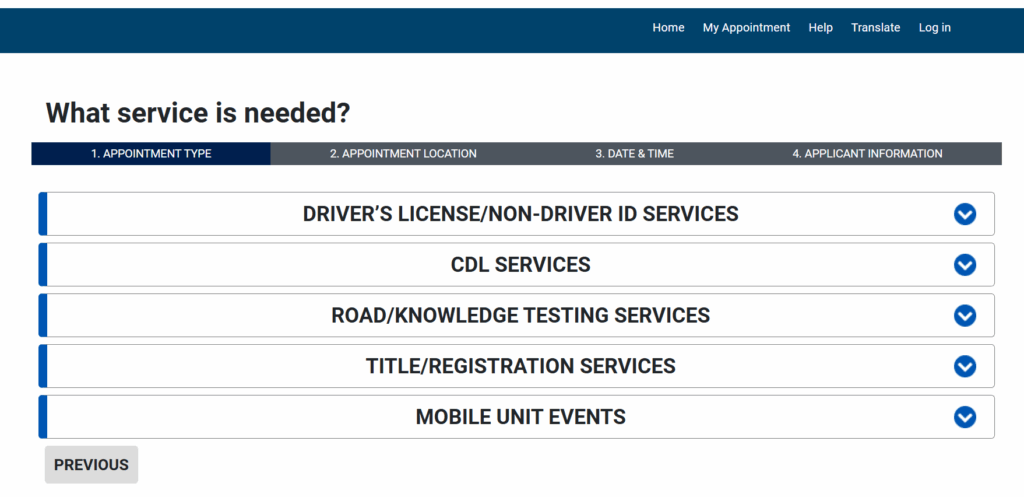Expand the CDL Services section title
Image resolution: width=1024 pixels, height=497 pixels.
coord(520,265)
